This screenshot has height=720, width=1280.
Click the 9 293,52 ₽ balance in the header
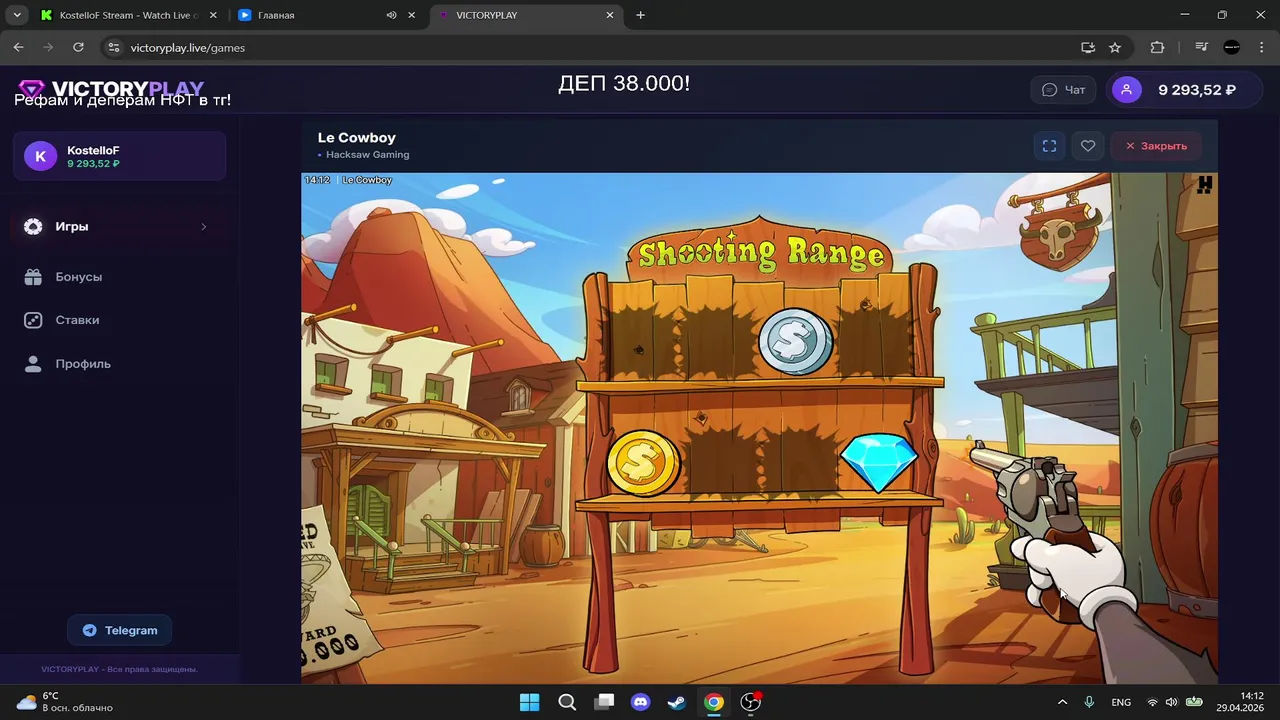pyautogui.click(x=1196, y=90)
